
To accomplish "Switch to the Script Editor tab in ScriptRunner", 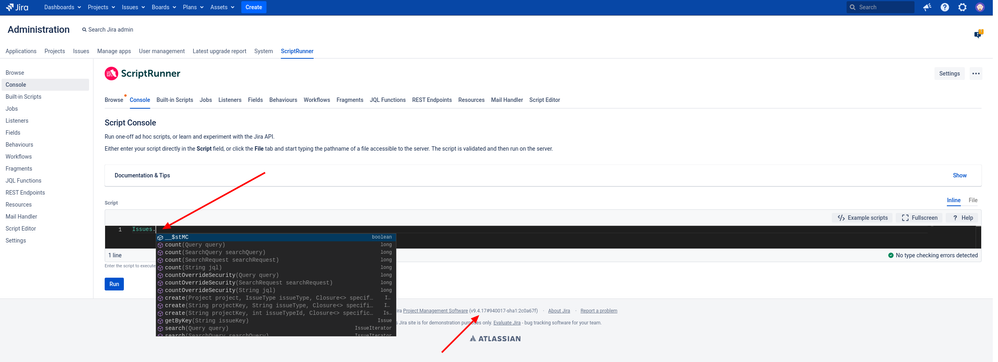I will pyautogui.click(x=545, y=100).
